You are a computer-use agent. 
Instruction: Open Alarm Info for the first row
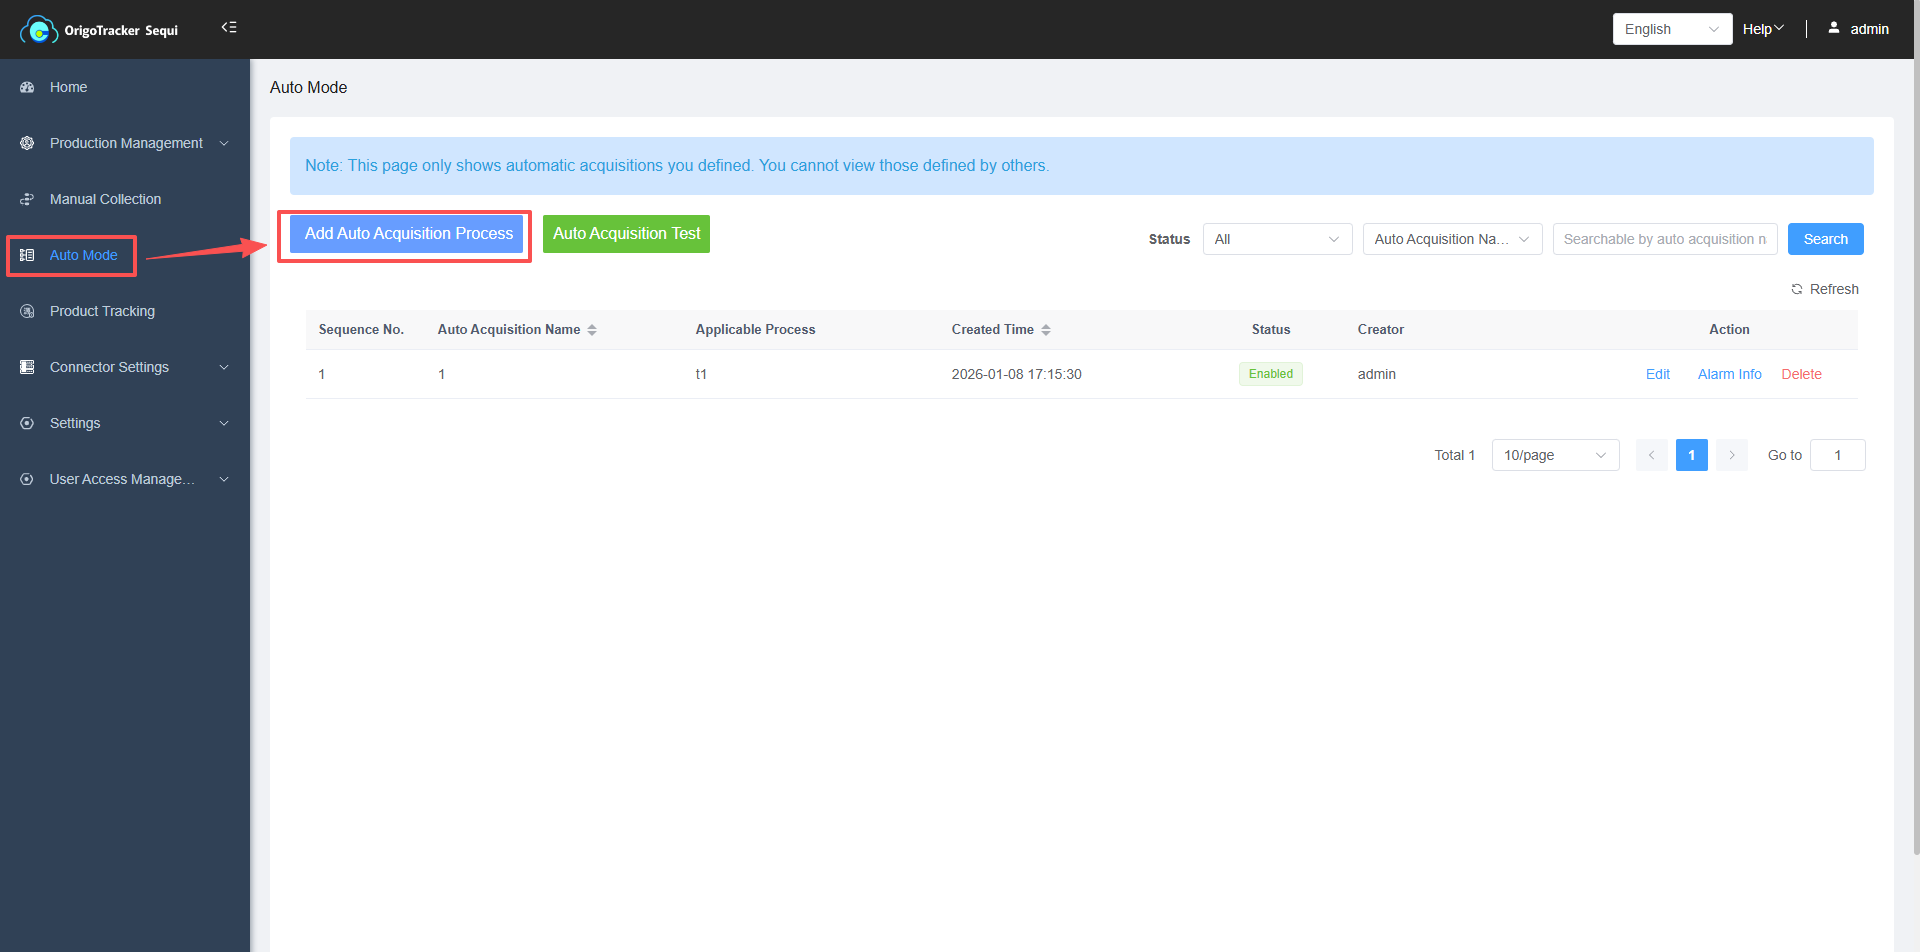(x=1729, y=374)
